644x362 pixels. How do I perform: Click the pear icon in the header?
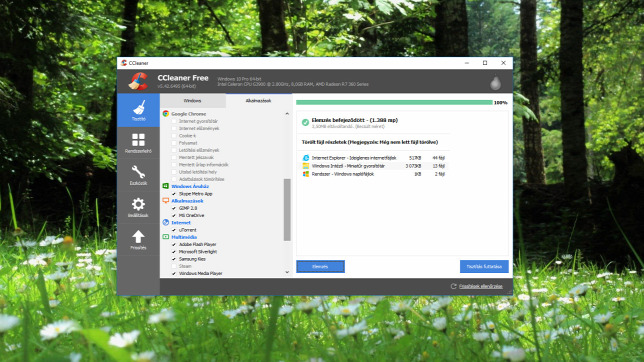pyautogui.click(x=495, y=82)
